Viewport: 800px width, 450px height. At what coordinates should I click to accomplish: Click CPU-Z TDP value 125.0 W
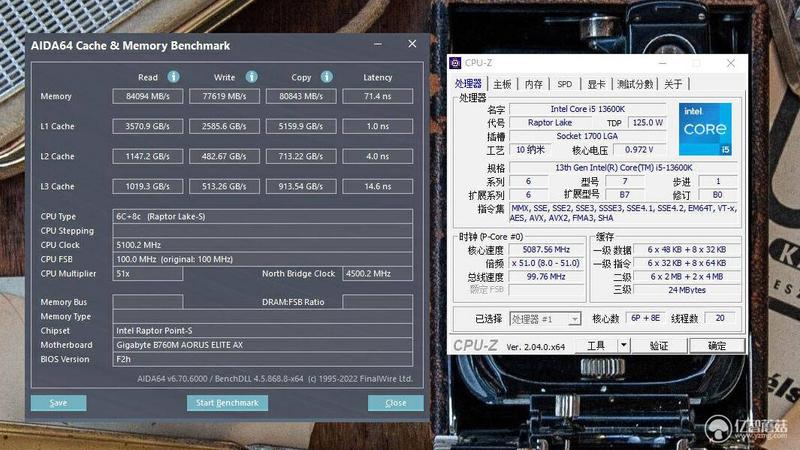pos(647,122)
